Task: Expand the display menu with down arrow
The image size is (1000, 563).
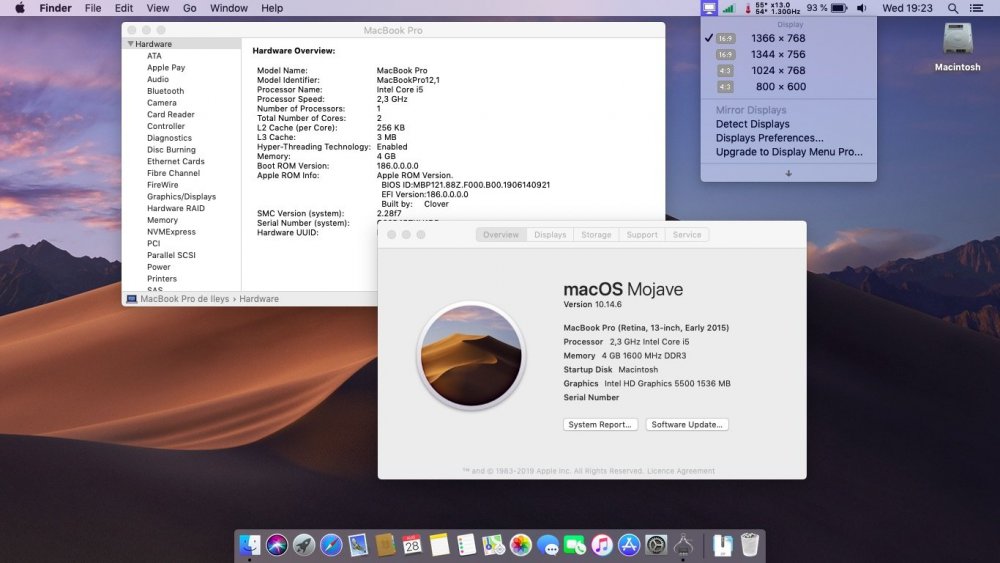Action: (x=788, y=173)
